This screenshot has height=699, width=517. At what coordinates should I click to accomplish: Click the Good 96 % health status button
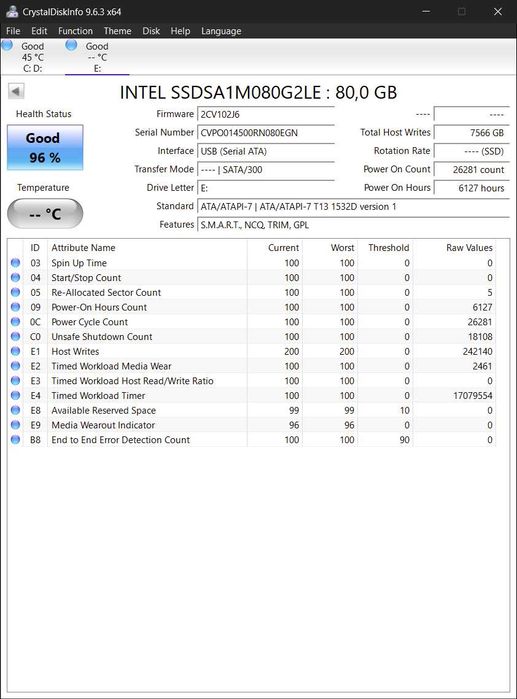[x=45, y=148]
